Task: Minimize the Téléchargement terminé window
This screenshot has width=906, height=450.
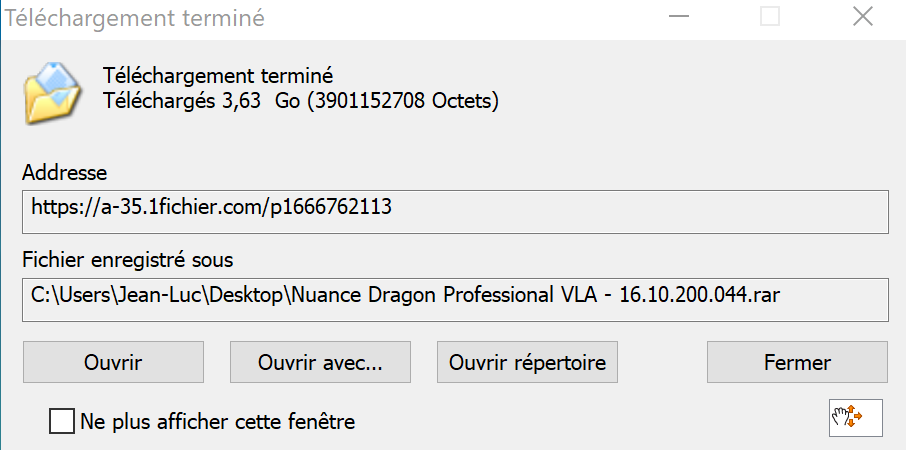Action: [679, 17]
